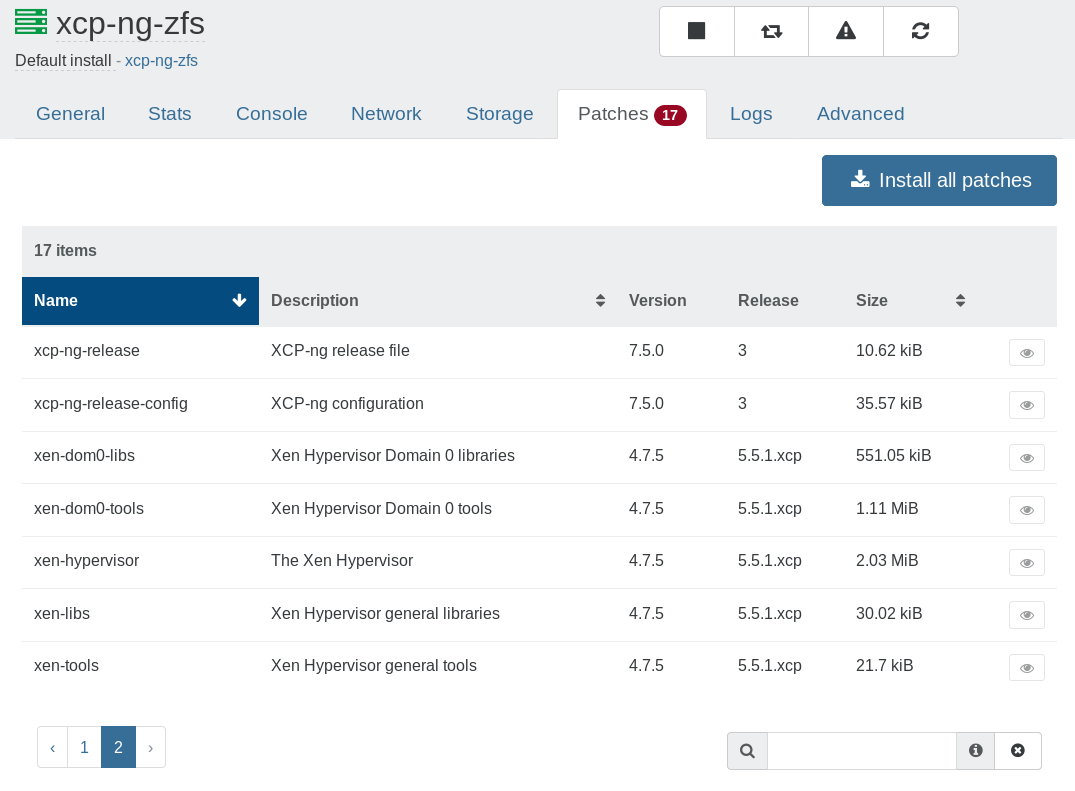Screen dimensions: 1075x791
Task: Click the 2.03 MiB size value
Action: tap(886, 561)
